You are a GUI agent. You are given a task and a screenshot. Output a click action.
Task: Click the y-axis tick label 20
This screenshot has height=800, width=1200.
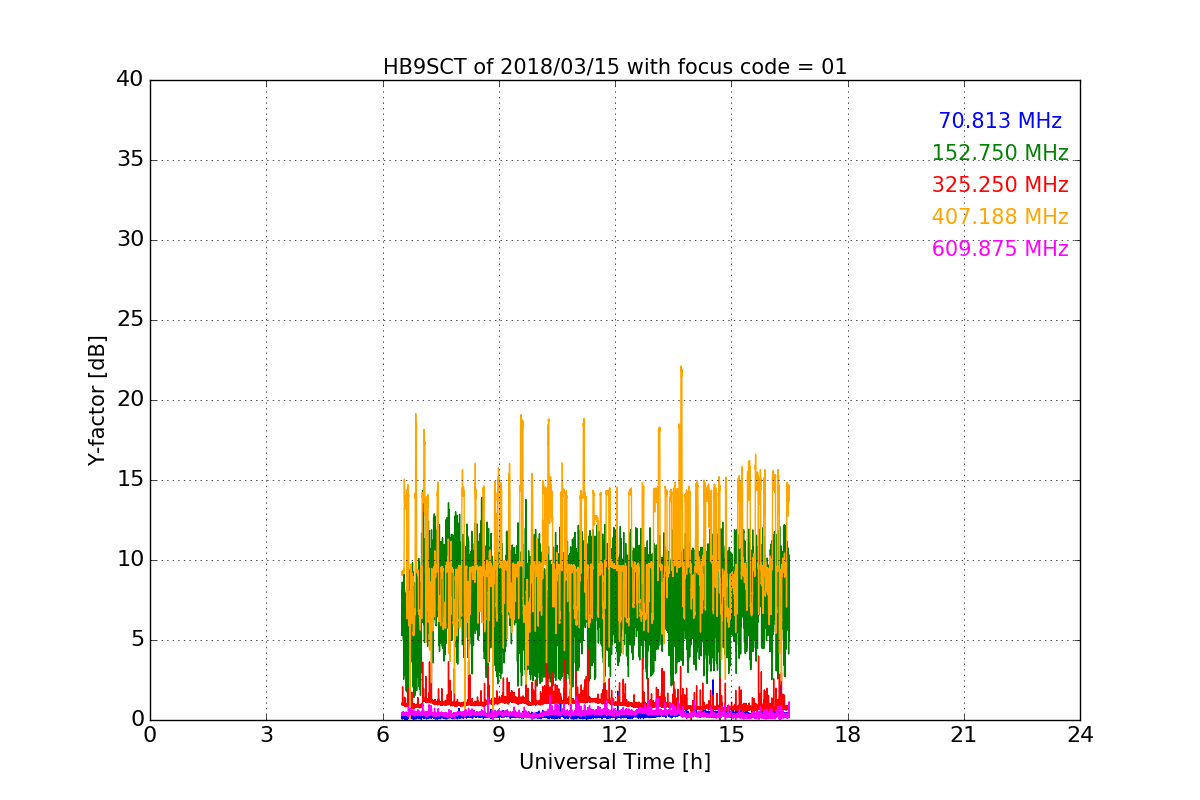[x=129, y=400]
